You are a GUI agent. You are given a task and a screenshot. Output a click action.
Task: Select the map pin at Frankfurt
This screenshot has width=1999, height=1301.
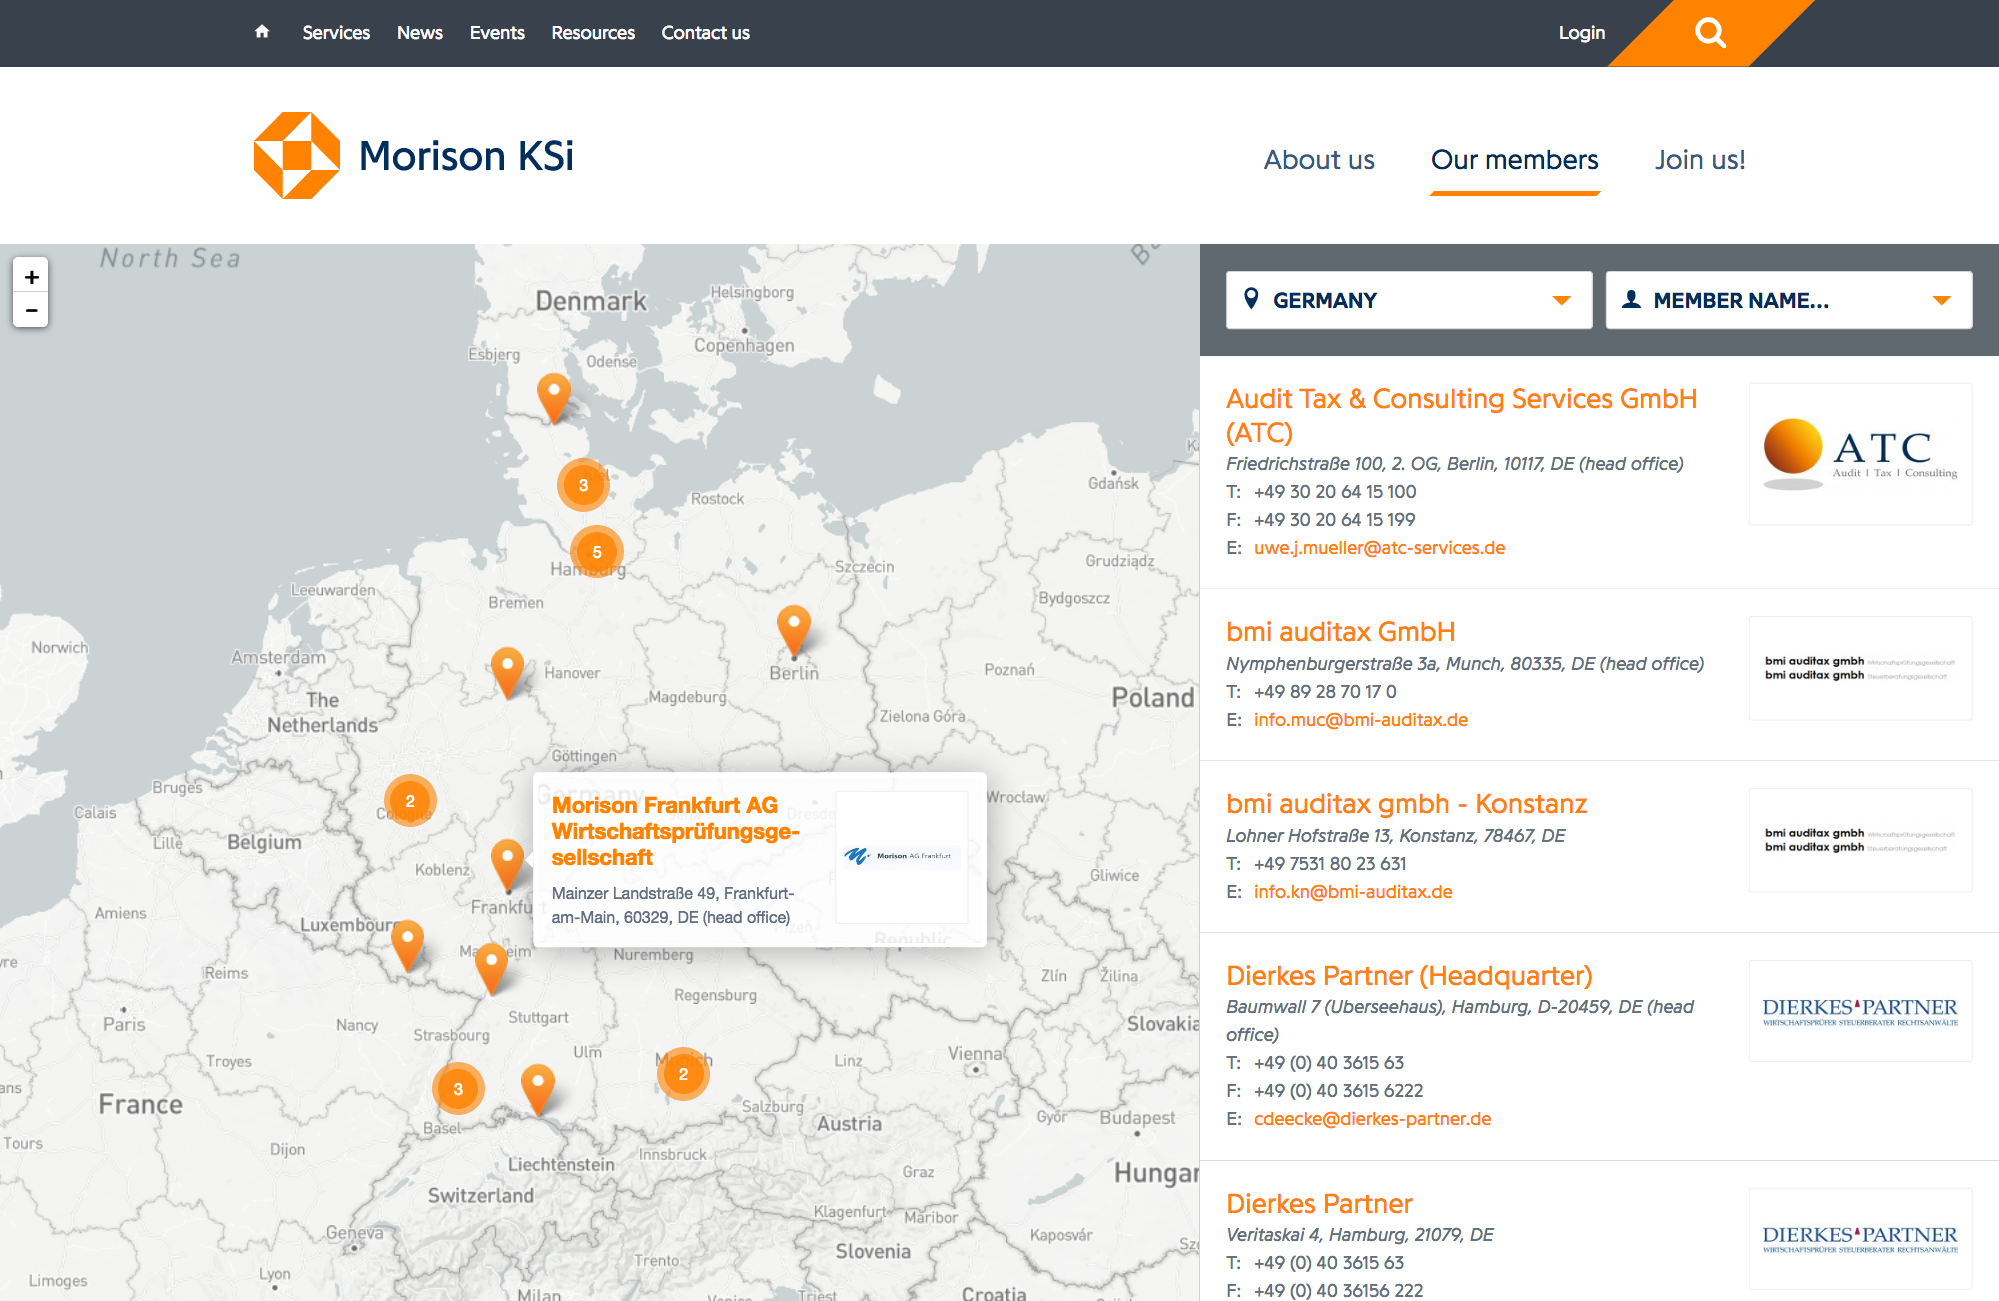tap(508, 864)
